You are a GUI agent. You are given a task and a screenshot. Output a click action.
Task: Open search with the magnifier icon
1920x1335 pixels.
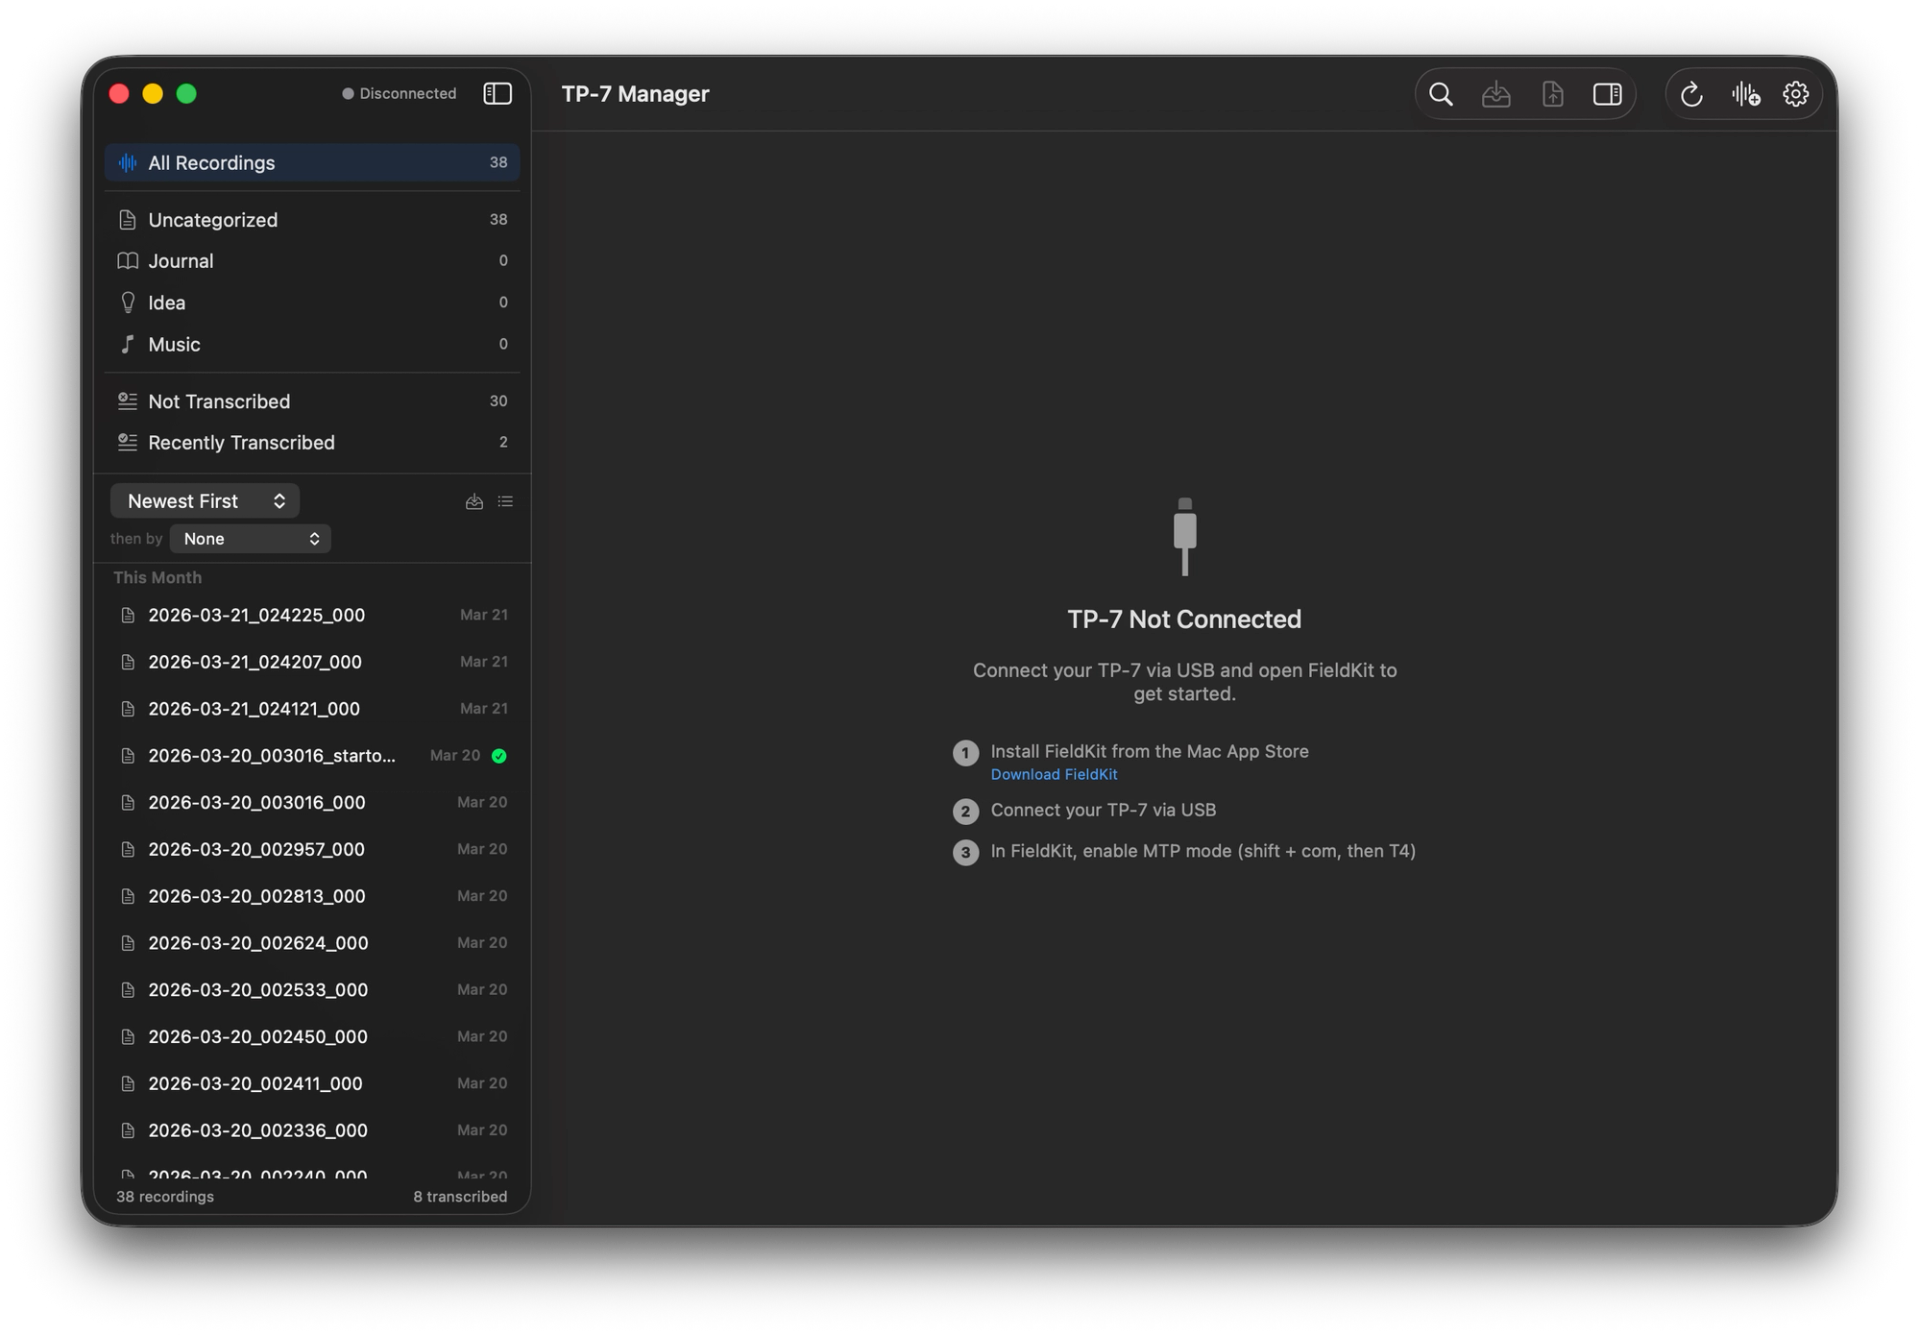(1440, 94)
